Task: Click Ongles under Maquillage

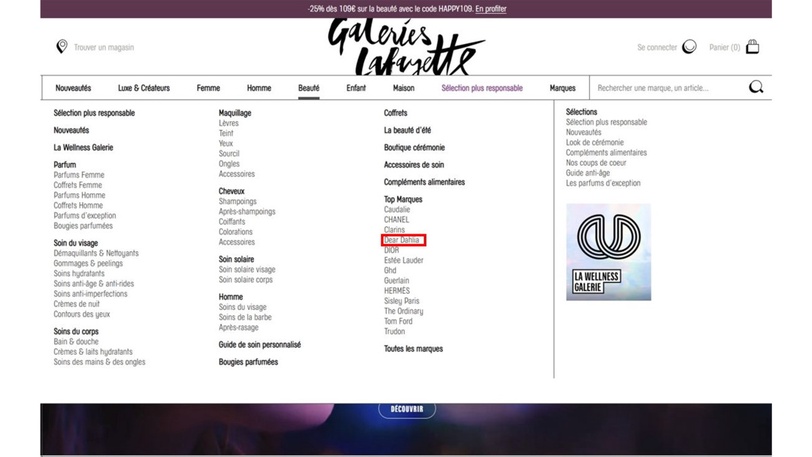Action: pyautogui.click(x=229, y=164)
